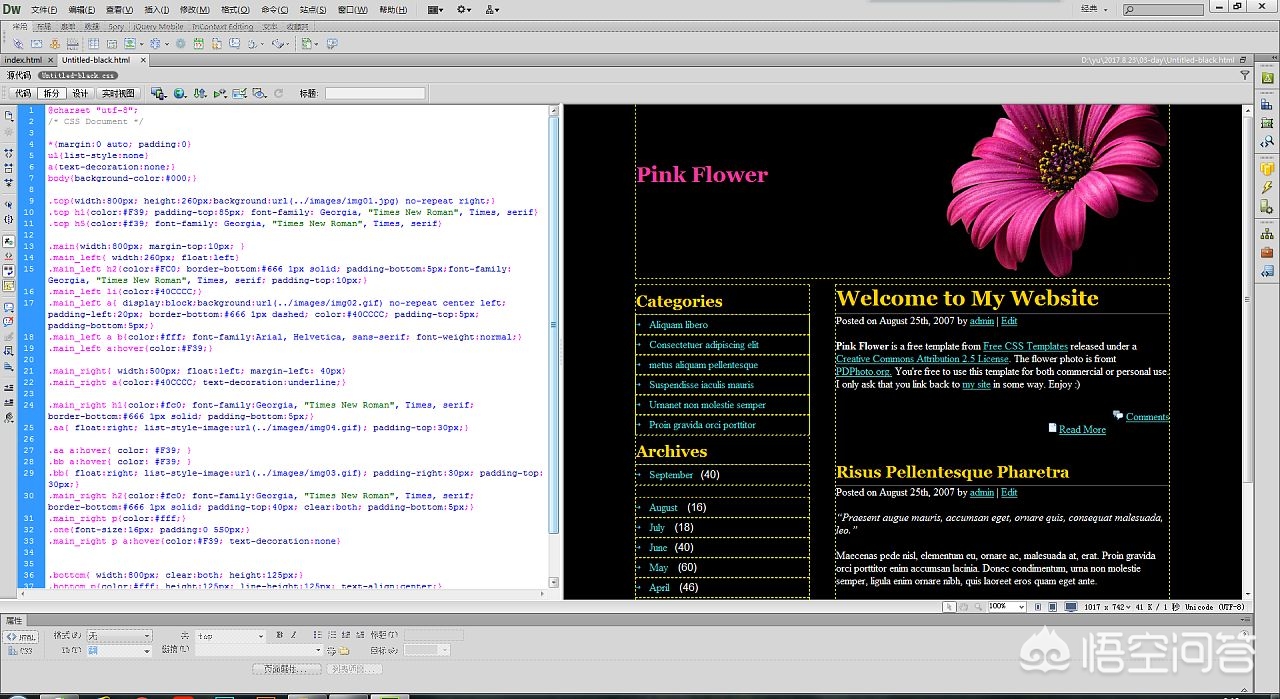1280x699 pixels.
Task: Click the Read More link in preview
Action: [x=1082, y=429]
